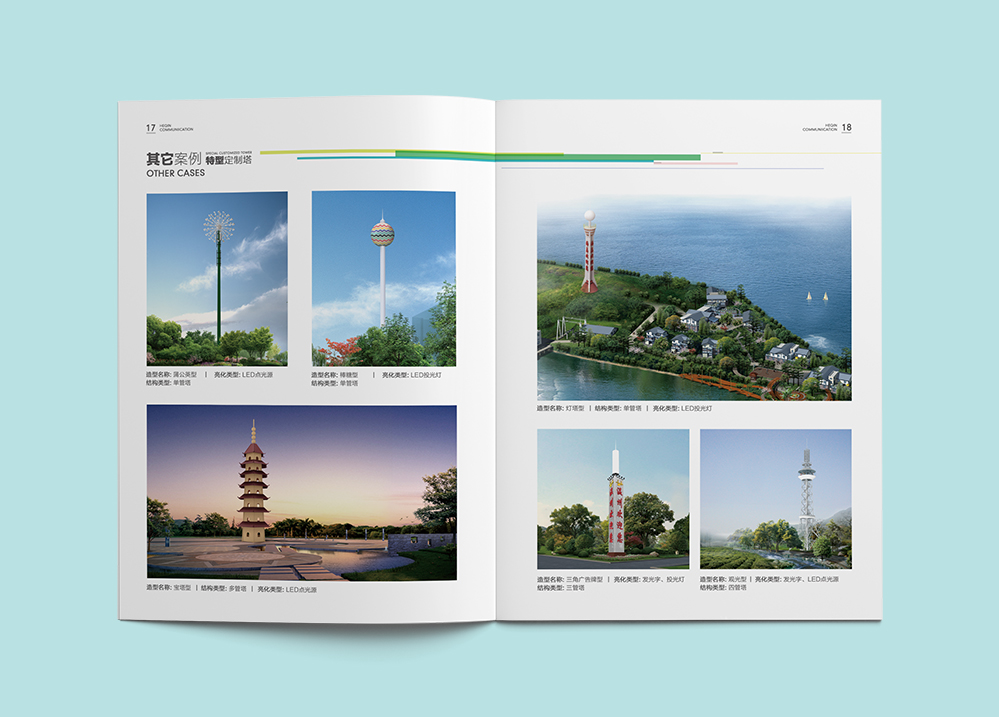The height and width of the screenshot is (717, 999).
Task: Click the white sailboats on the lake
Action: (x=816, y=296)
